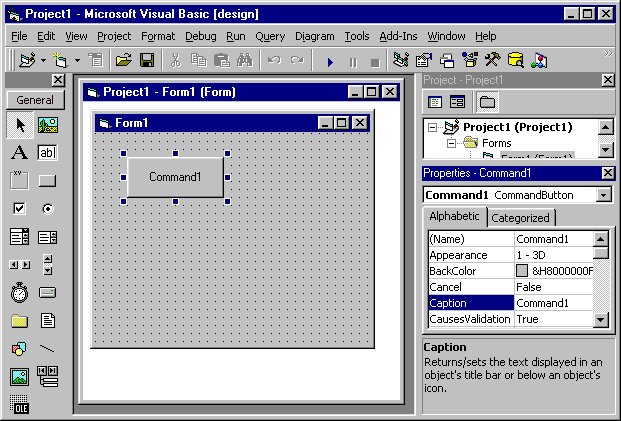Open Form Layout Window from toolbar

click(x=447, y=61)
